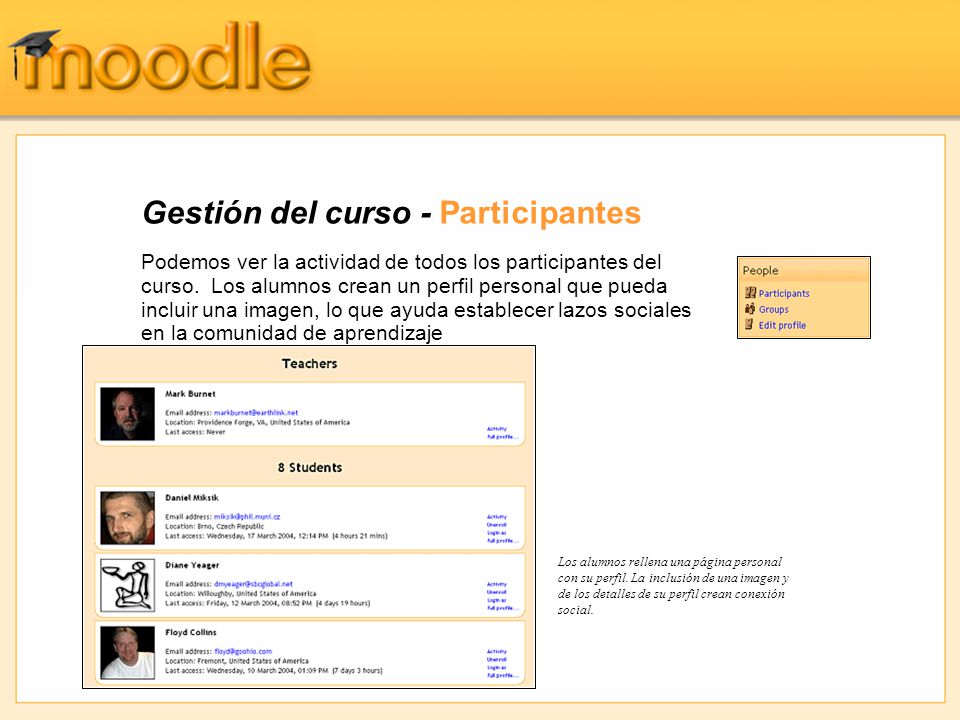Click Login as for Diane Yeager
The image size is (960, 720).
[497, 600]
